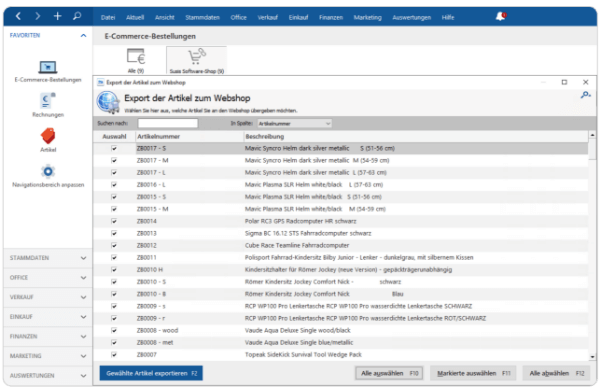Click the Alle abwählen button

pyautogui.click(x=556, y=373)
